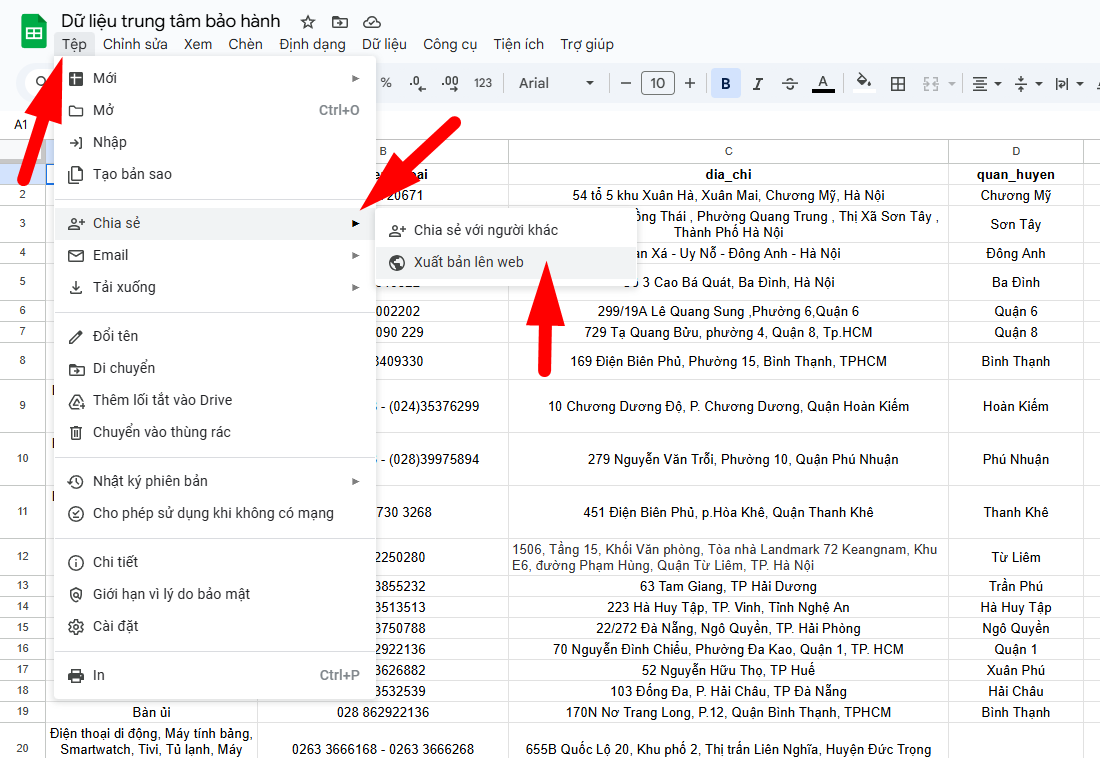This screenshot has height=758, width=1100.
Task: Star this spreadsheet document
Action: [308, 22]
